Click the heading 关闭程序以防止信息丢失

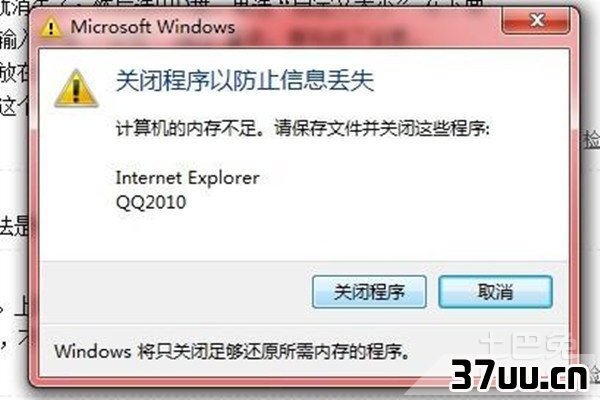coord(245,81)
